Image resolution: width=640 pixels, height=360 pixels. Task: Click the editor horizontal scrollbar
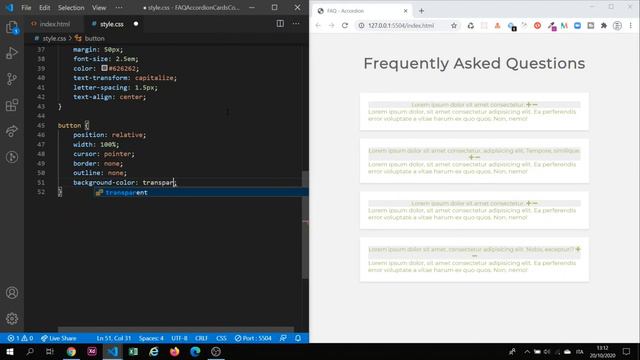pyautogui.click(x=176, y=329)
